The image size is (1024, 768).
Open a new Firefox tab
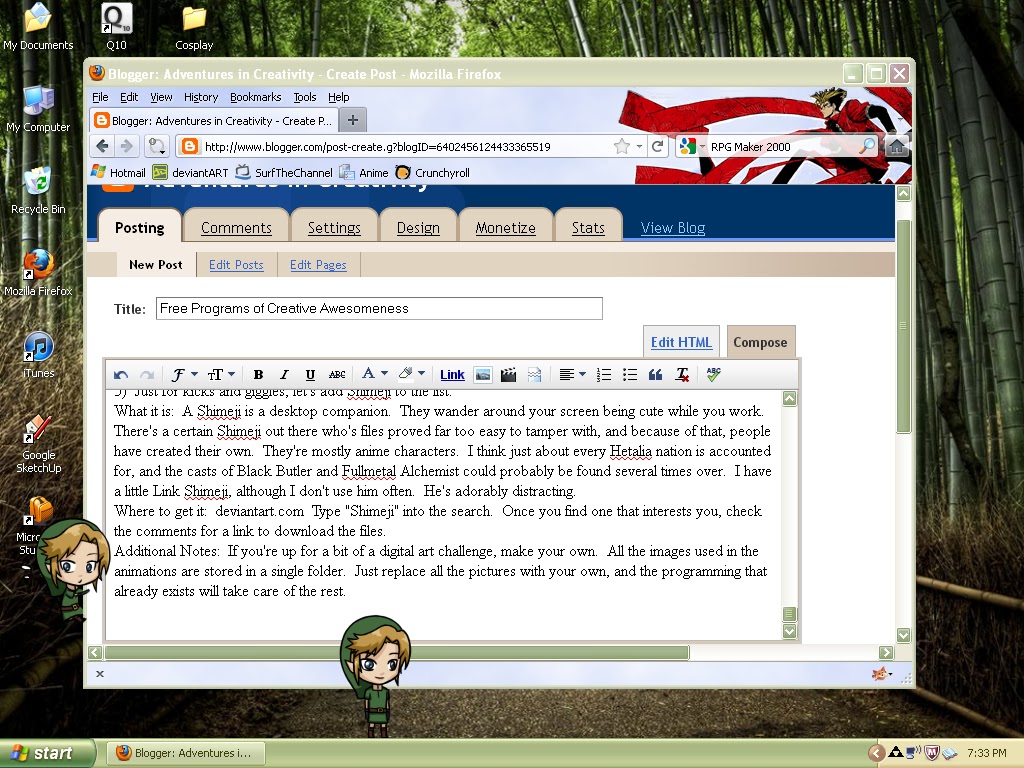pos(353,120)
